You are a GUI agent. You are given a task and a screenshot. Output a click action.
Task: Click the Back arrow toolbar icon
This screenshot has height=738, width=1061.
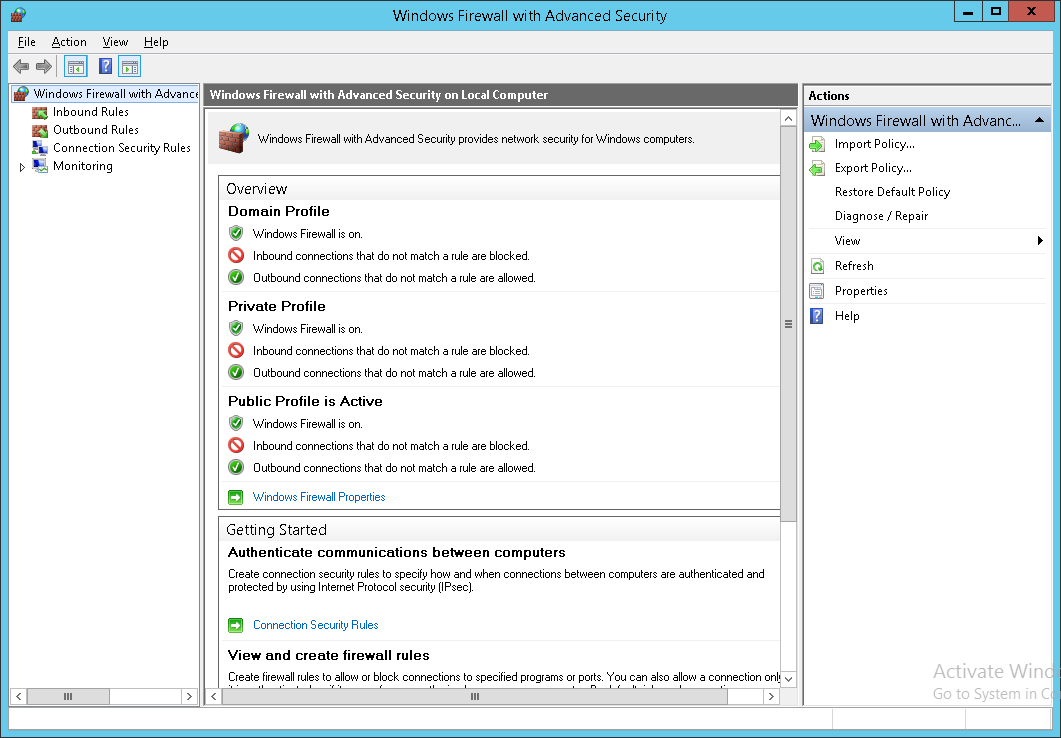point(21,66)
